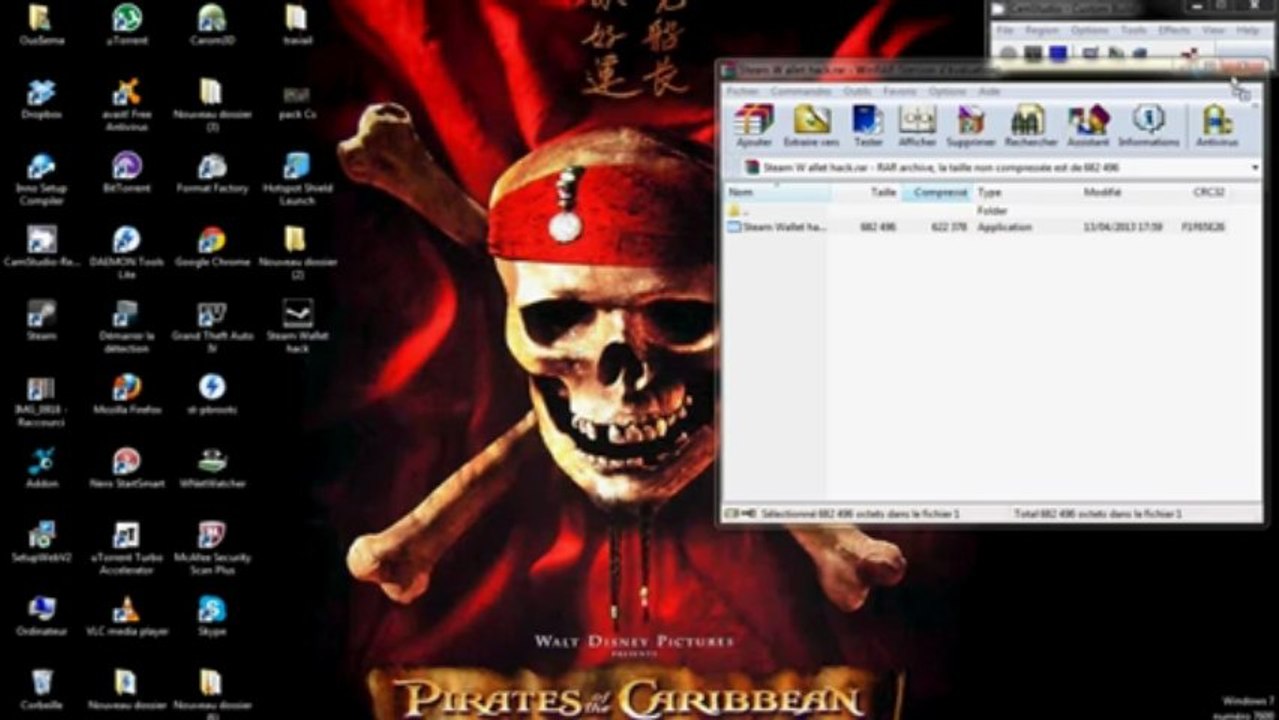Click the WinRAR status bar drive icon
Image resolution: width=1279 pixels, height=720 pixels.
tap(738, 513)
